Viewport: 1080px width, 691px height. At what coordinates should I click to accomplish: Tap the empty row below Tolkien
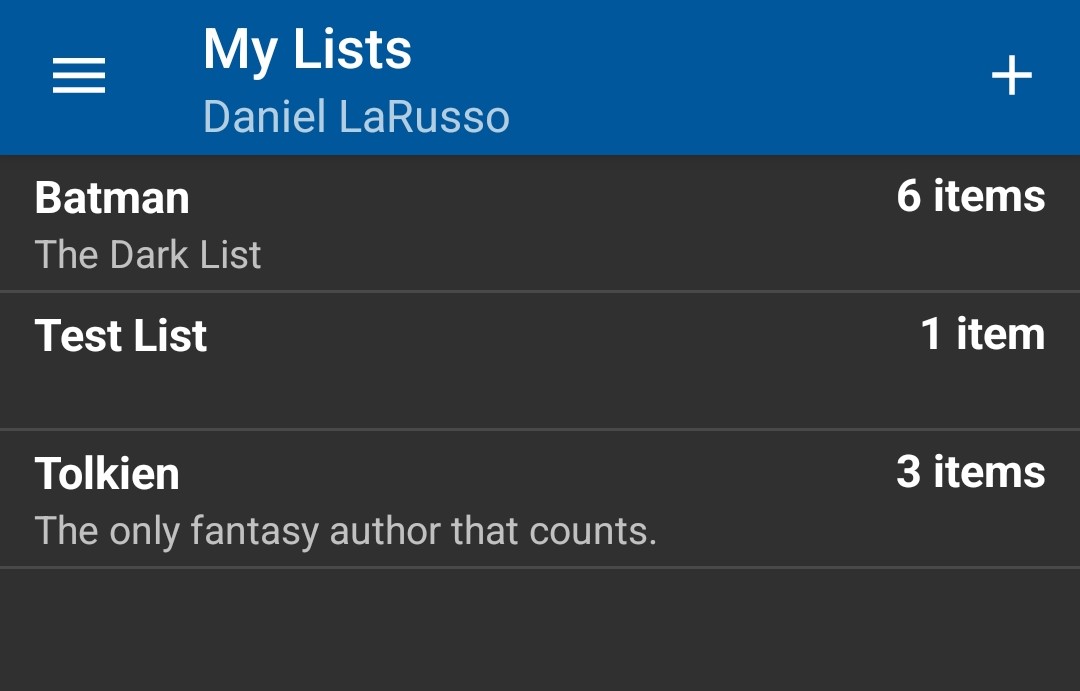pos(540,630)
